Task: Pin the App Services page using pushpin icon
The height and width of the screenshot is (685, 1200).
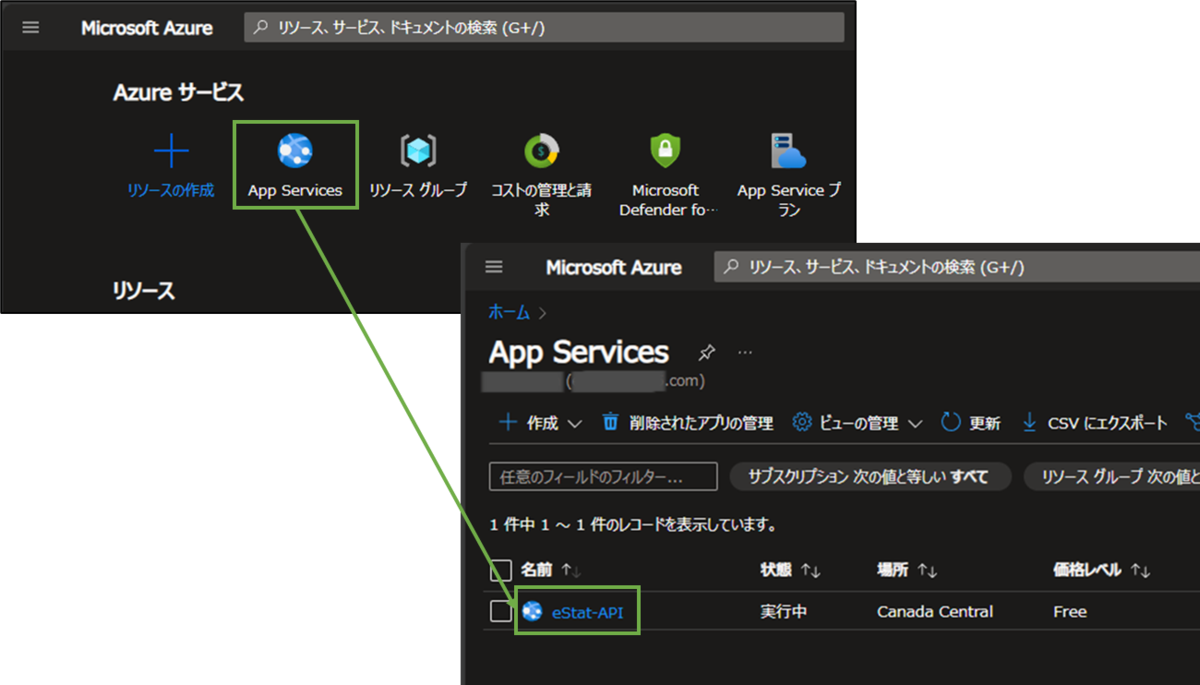Action: coord(707,352)
